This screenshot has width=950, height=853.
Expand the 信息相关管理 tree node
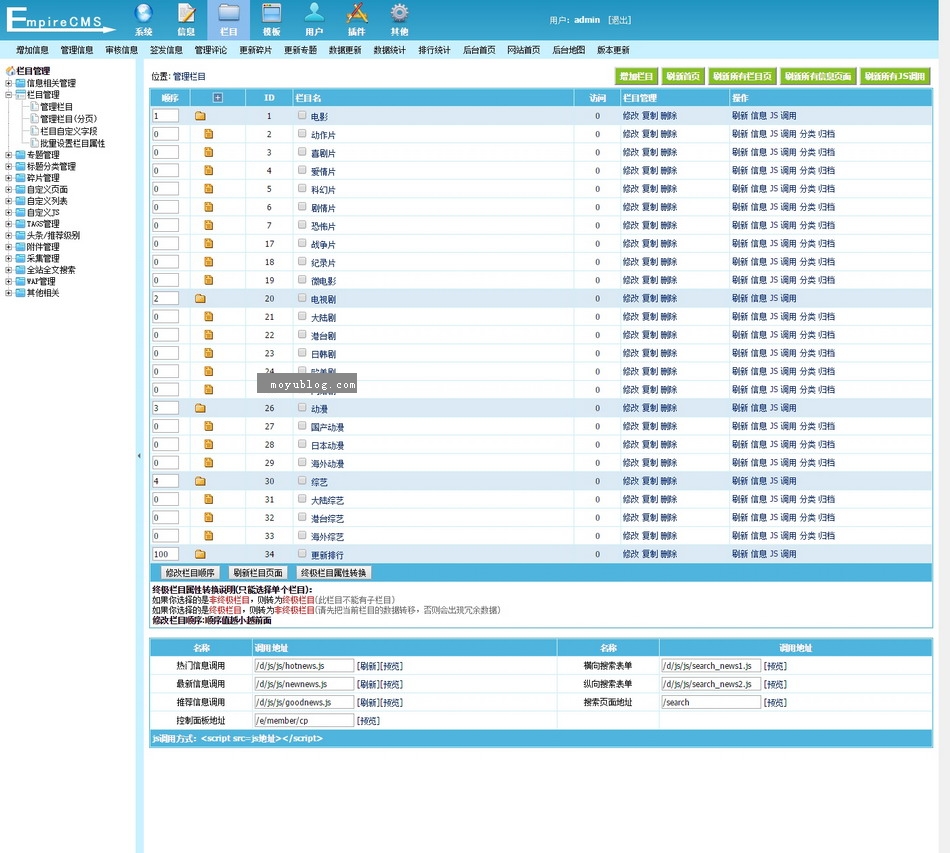(8, 83)
